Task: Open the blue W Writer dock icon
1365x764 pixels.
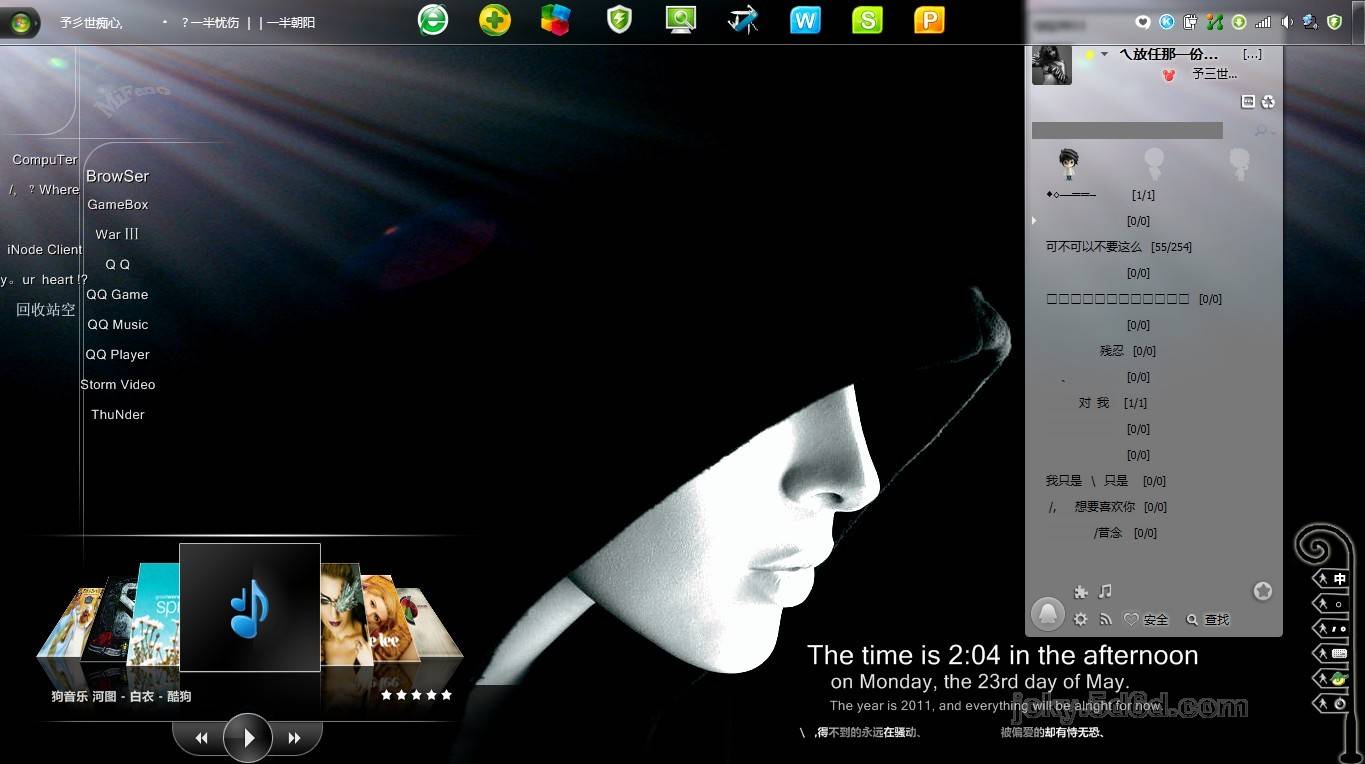Action: 805,19
